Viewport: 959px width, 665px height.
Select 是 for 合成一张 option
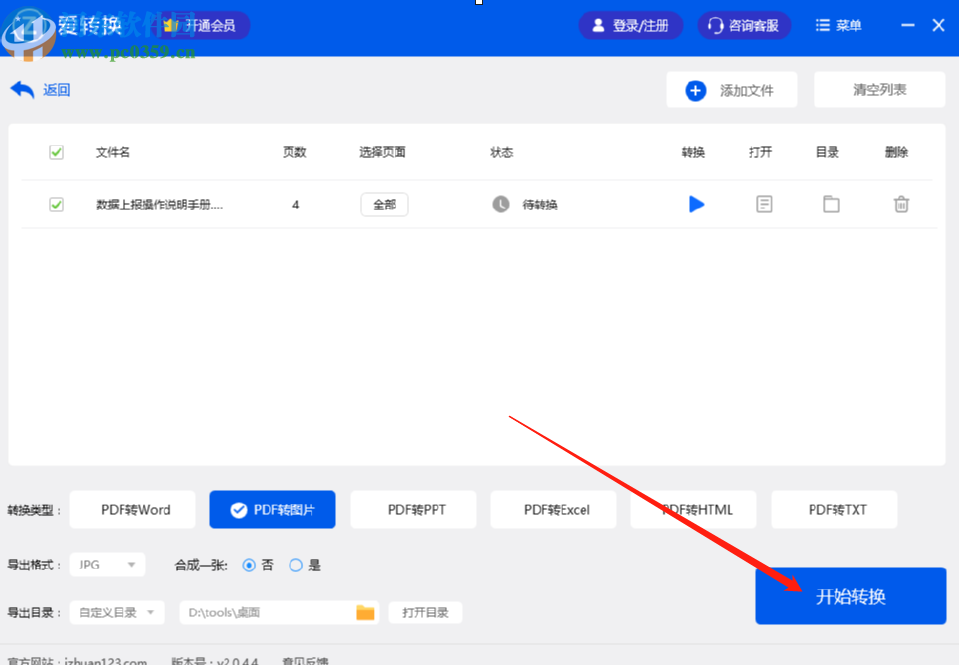295,564
